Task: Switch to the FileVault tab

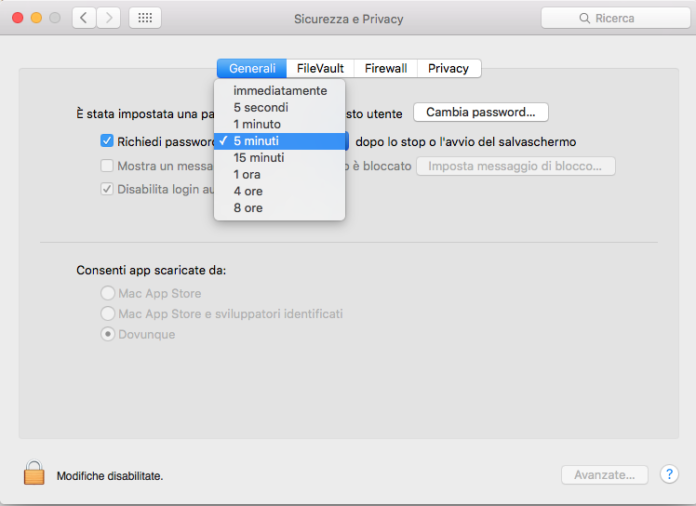Action: point(320,68)
